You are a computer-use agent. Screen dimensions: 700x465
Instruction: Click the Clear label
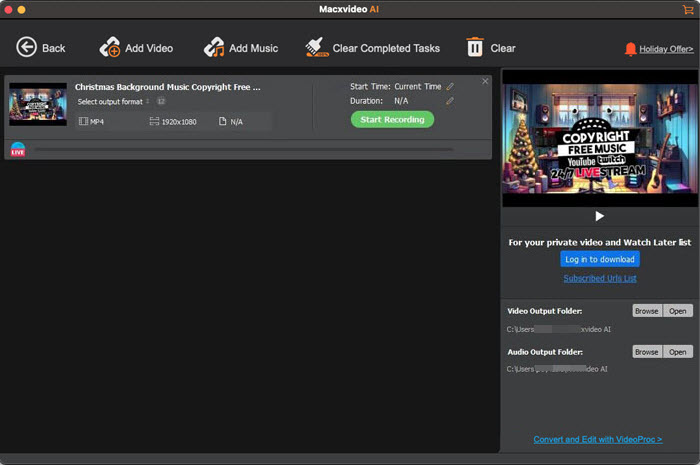click(x=503, y=48)
